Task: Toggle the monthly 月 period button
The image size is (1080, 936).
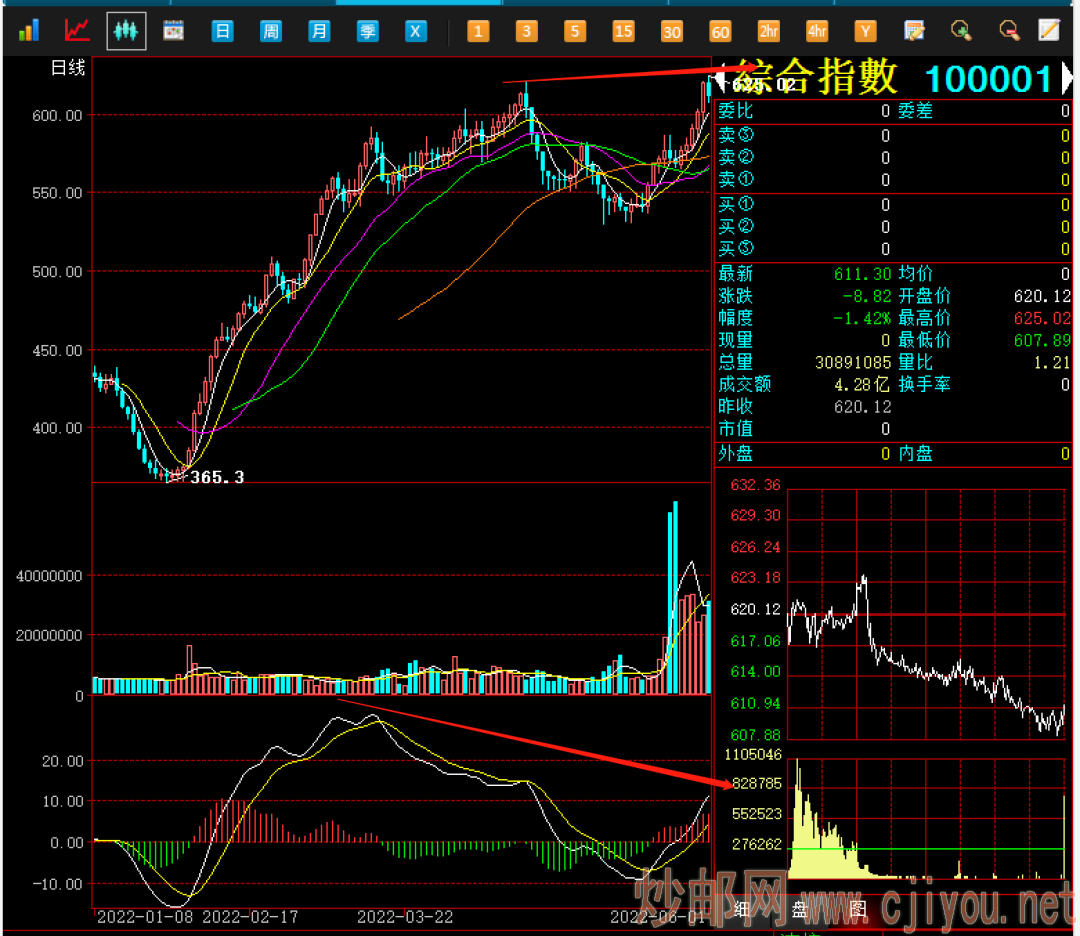Action: (319, 31)
